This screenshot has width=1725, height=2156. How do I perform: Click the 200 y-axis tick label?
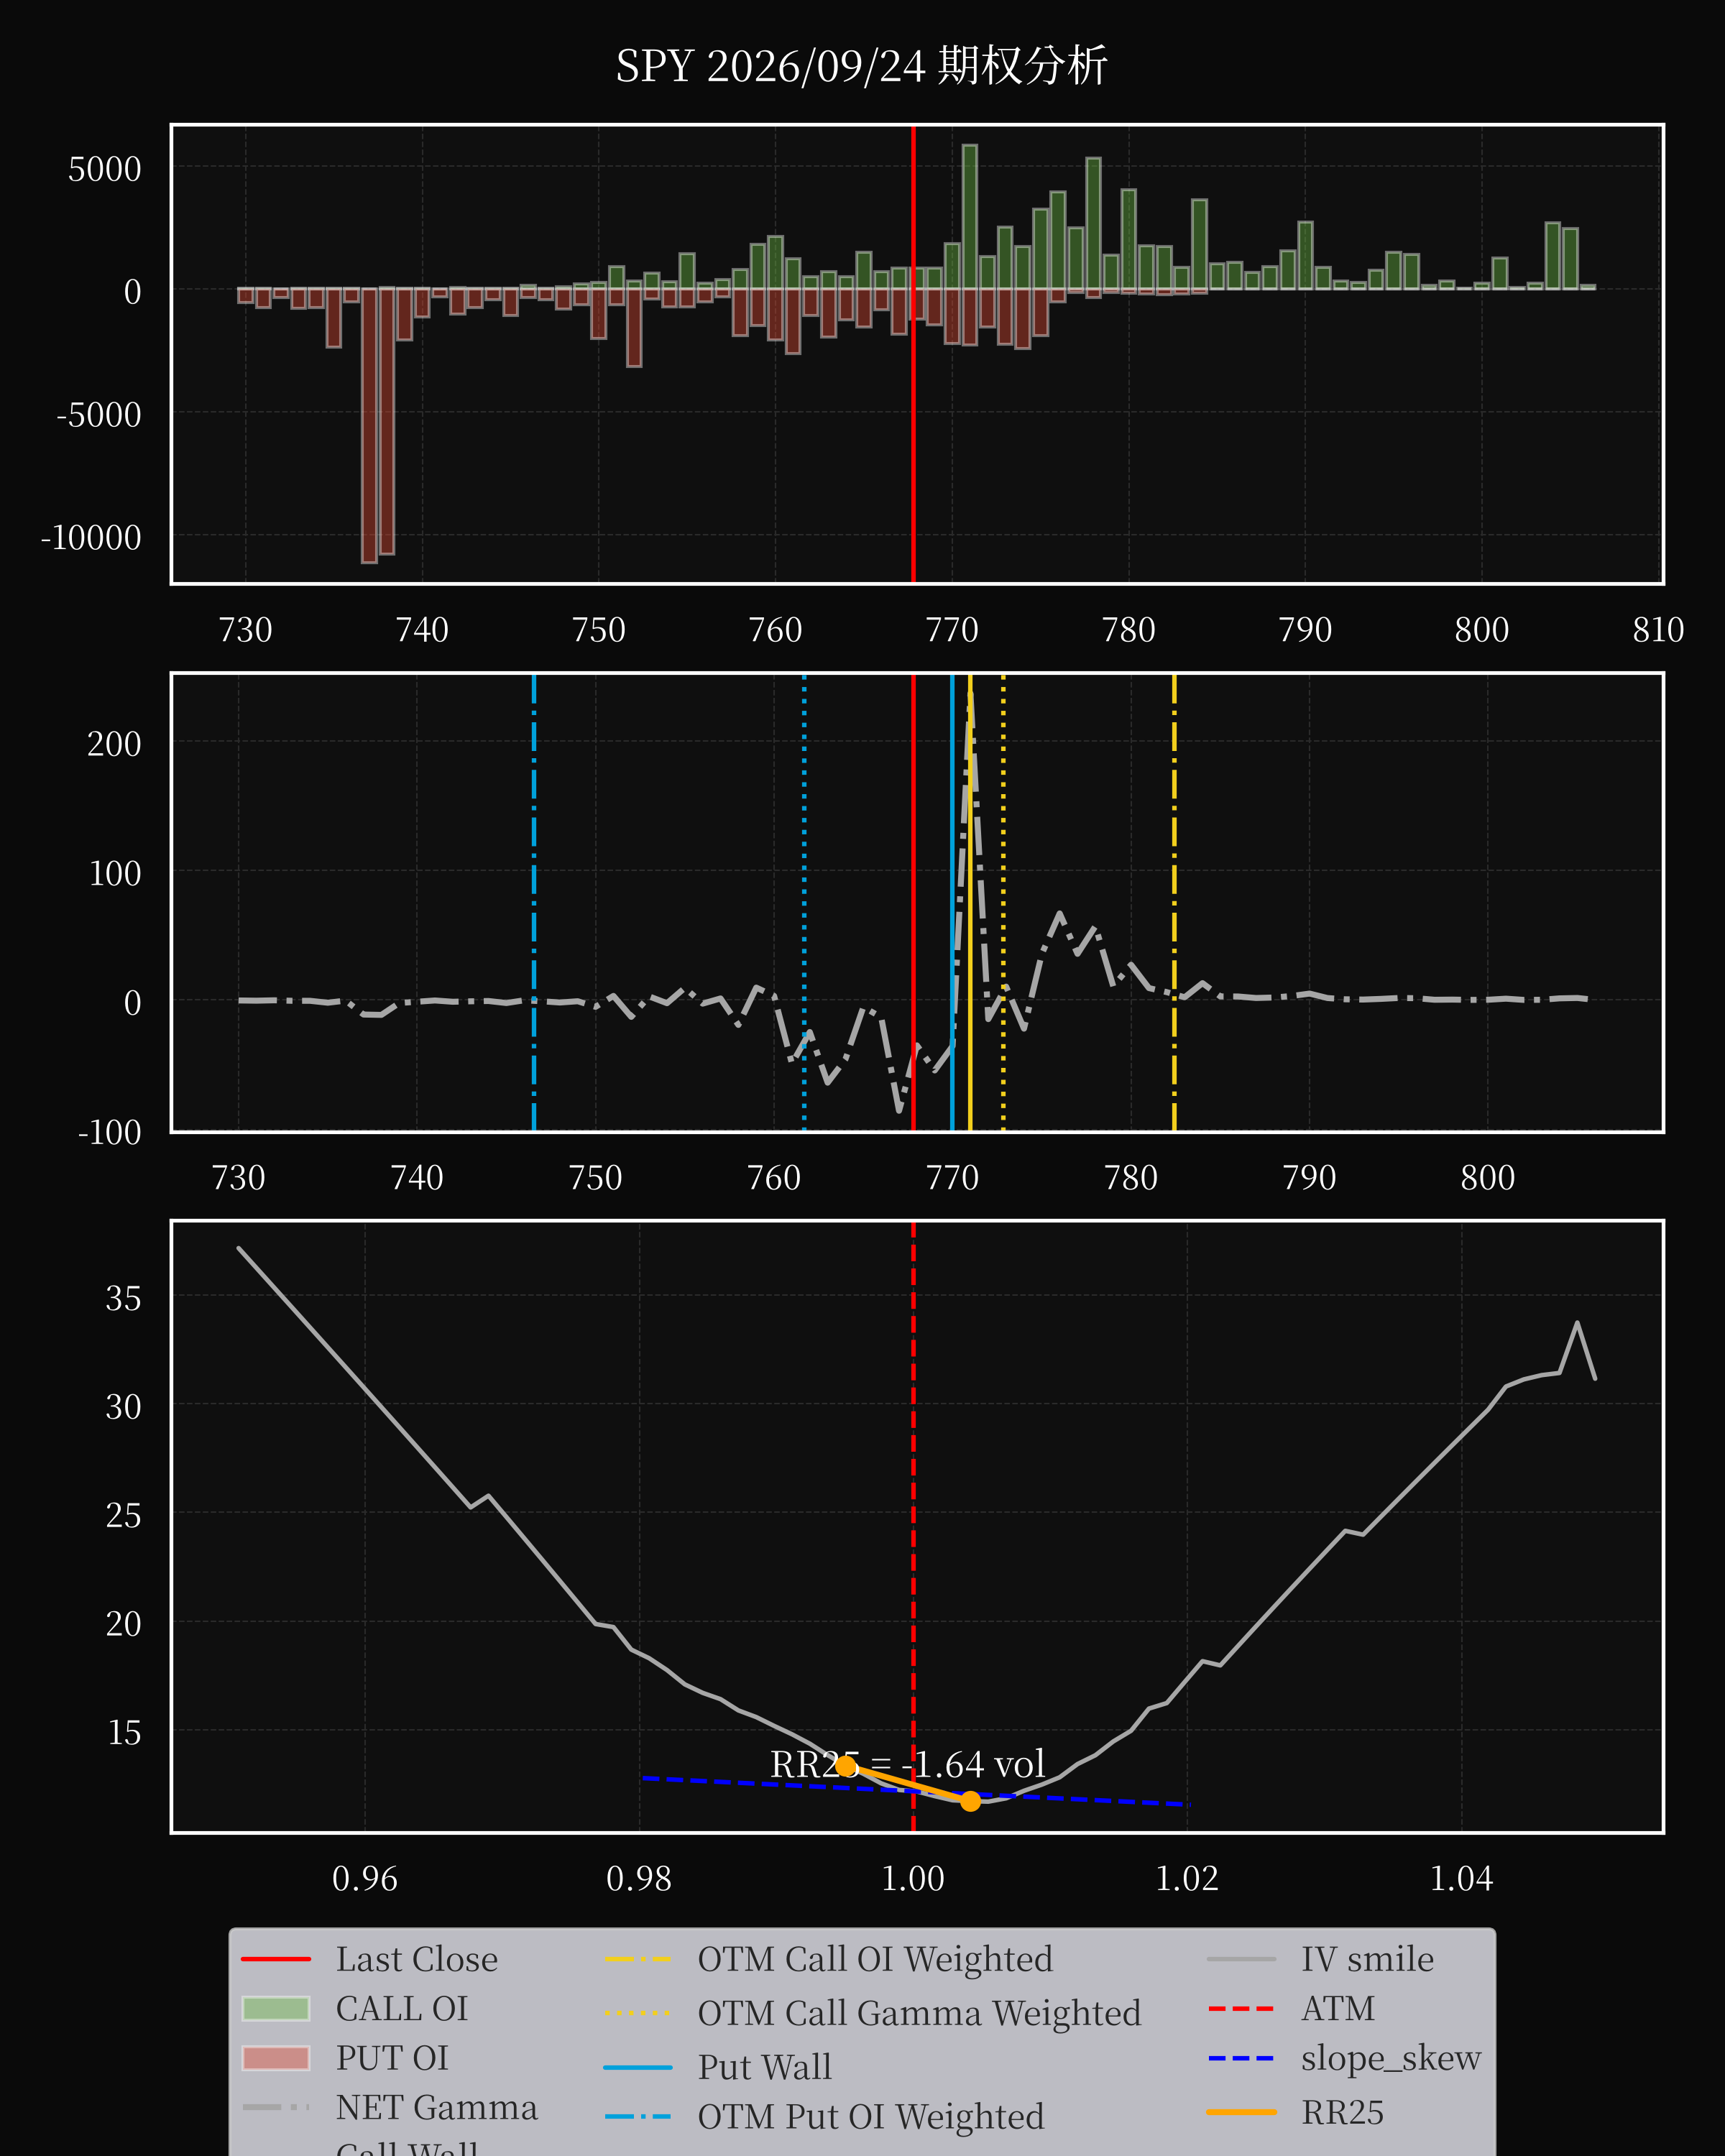[x=114, y=744]
